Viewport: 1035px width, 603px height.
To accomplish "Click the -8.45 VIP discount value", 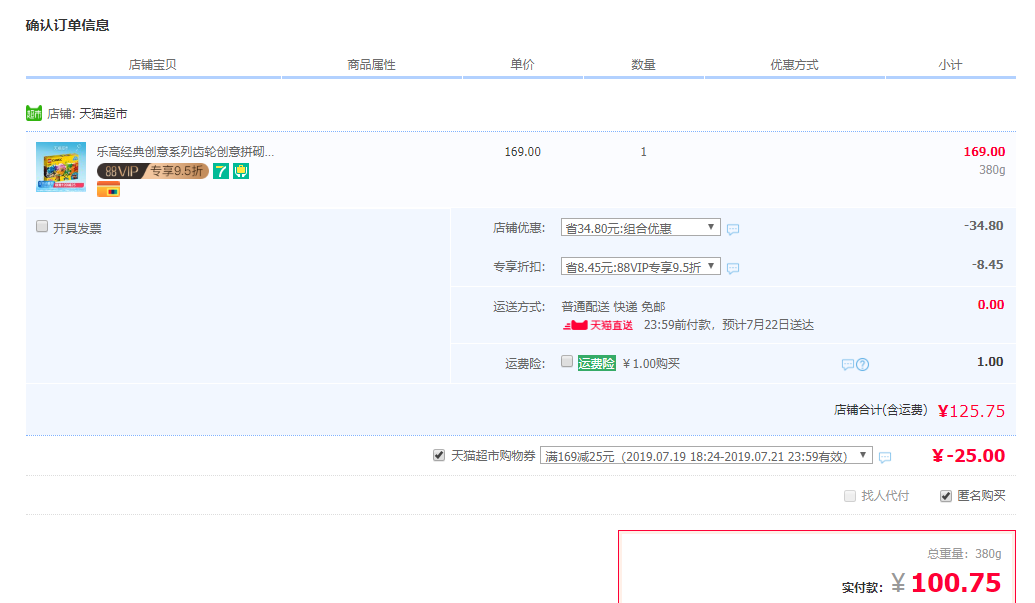I will [987, 265].
